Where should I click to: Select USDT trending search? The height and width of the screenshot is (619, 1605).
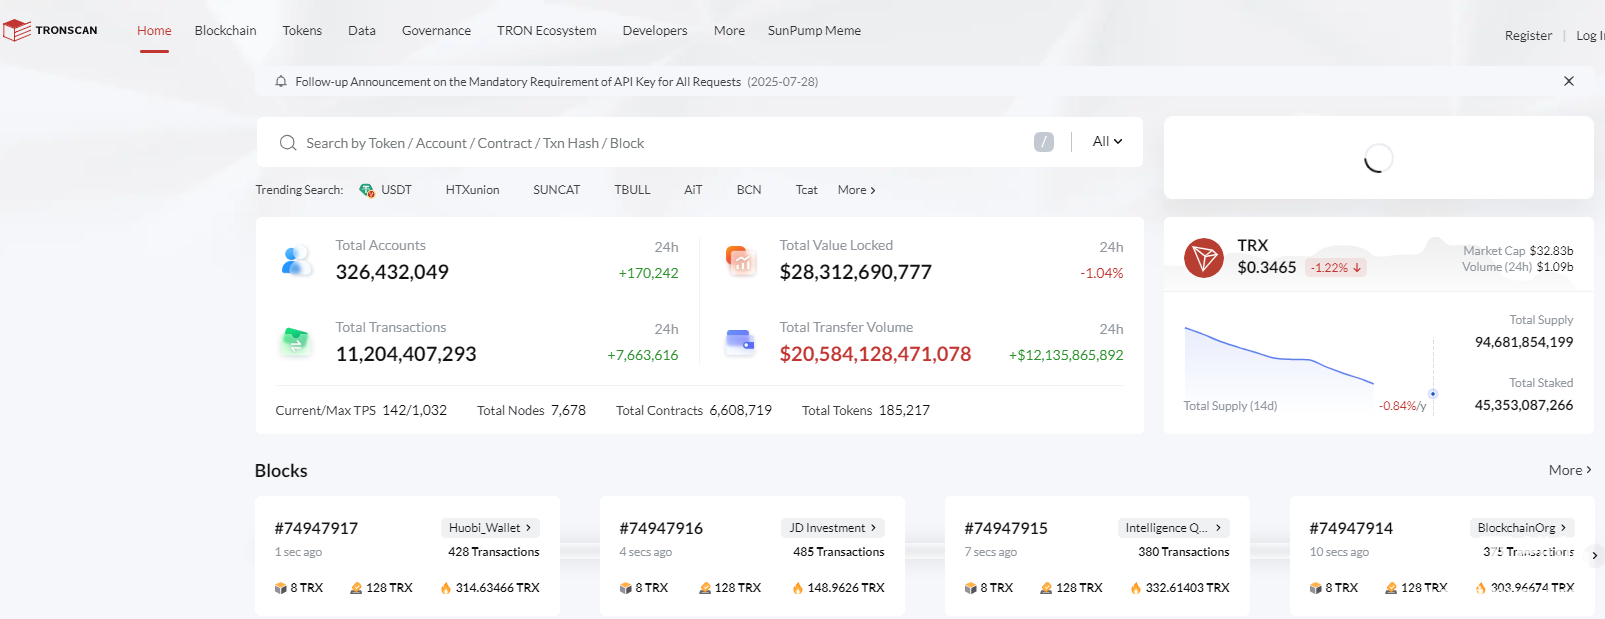(x=396, y=190)
